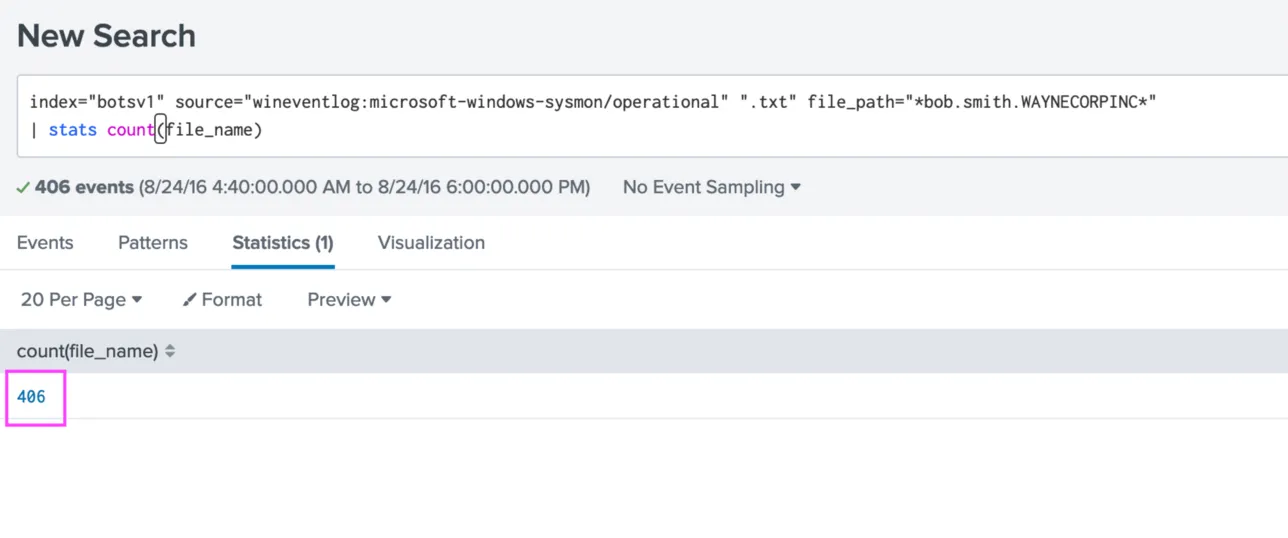This screenshot has width=1288, height=538.
Task: Switch to the Events tab
Action: point(45,243)
